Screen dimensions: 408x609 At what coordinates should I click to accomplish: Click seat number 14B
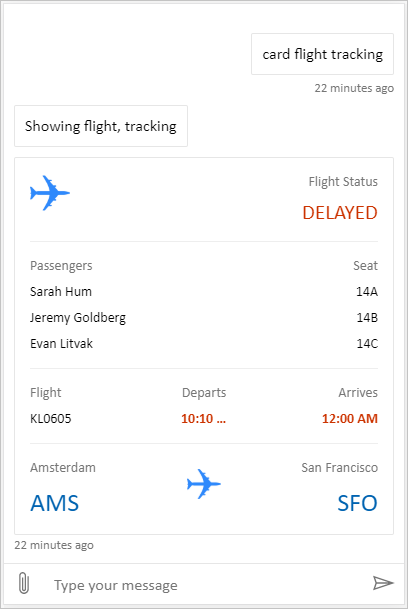367,318
